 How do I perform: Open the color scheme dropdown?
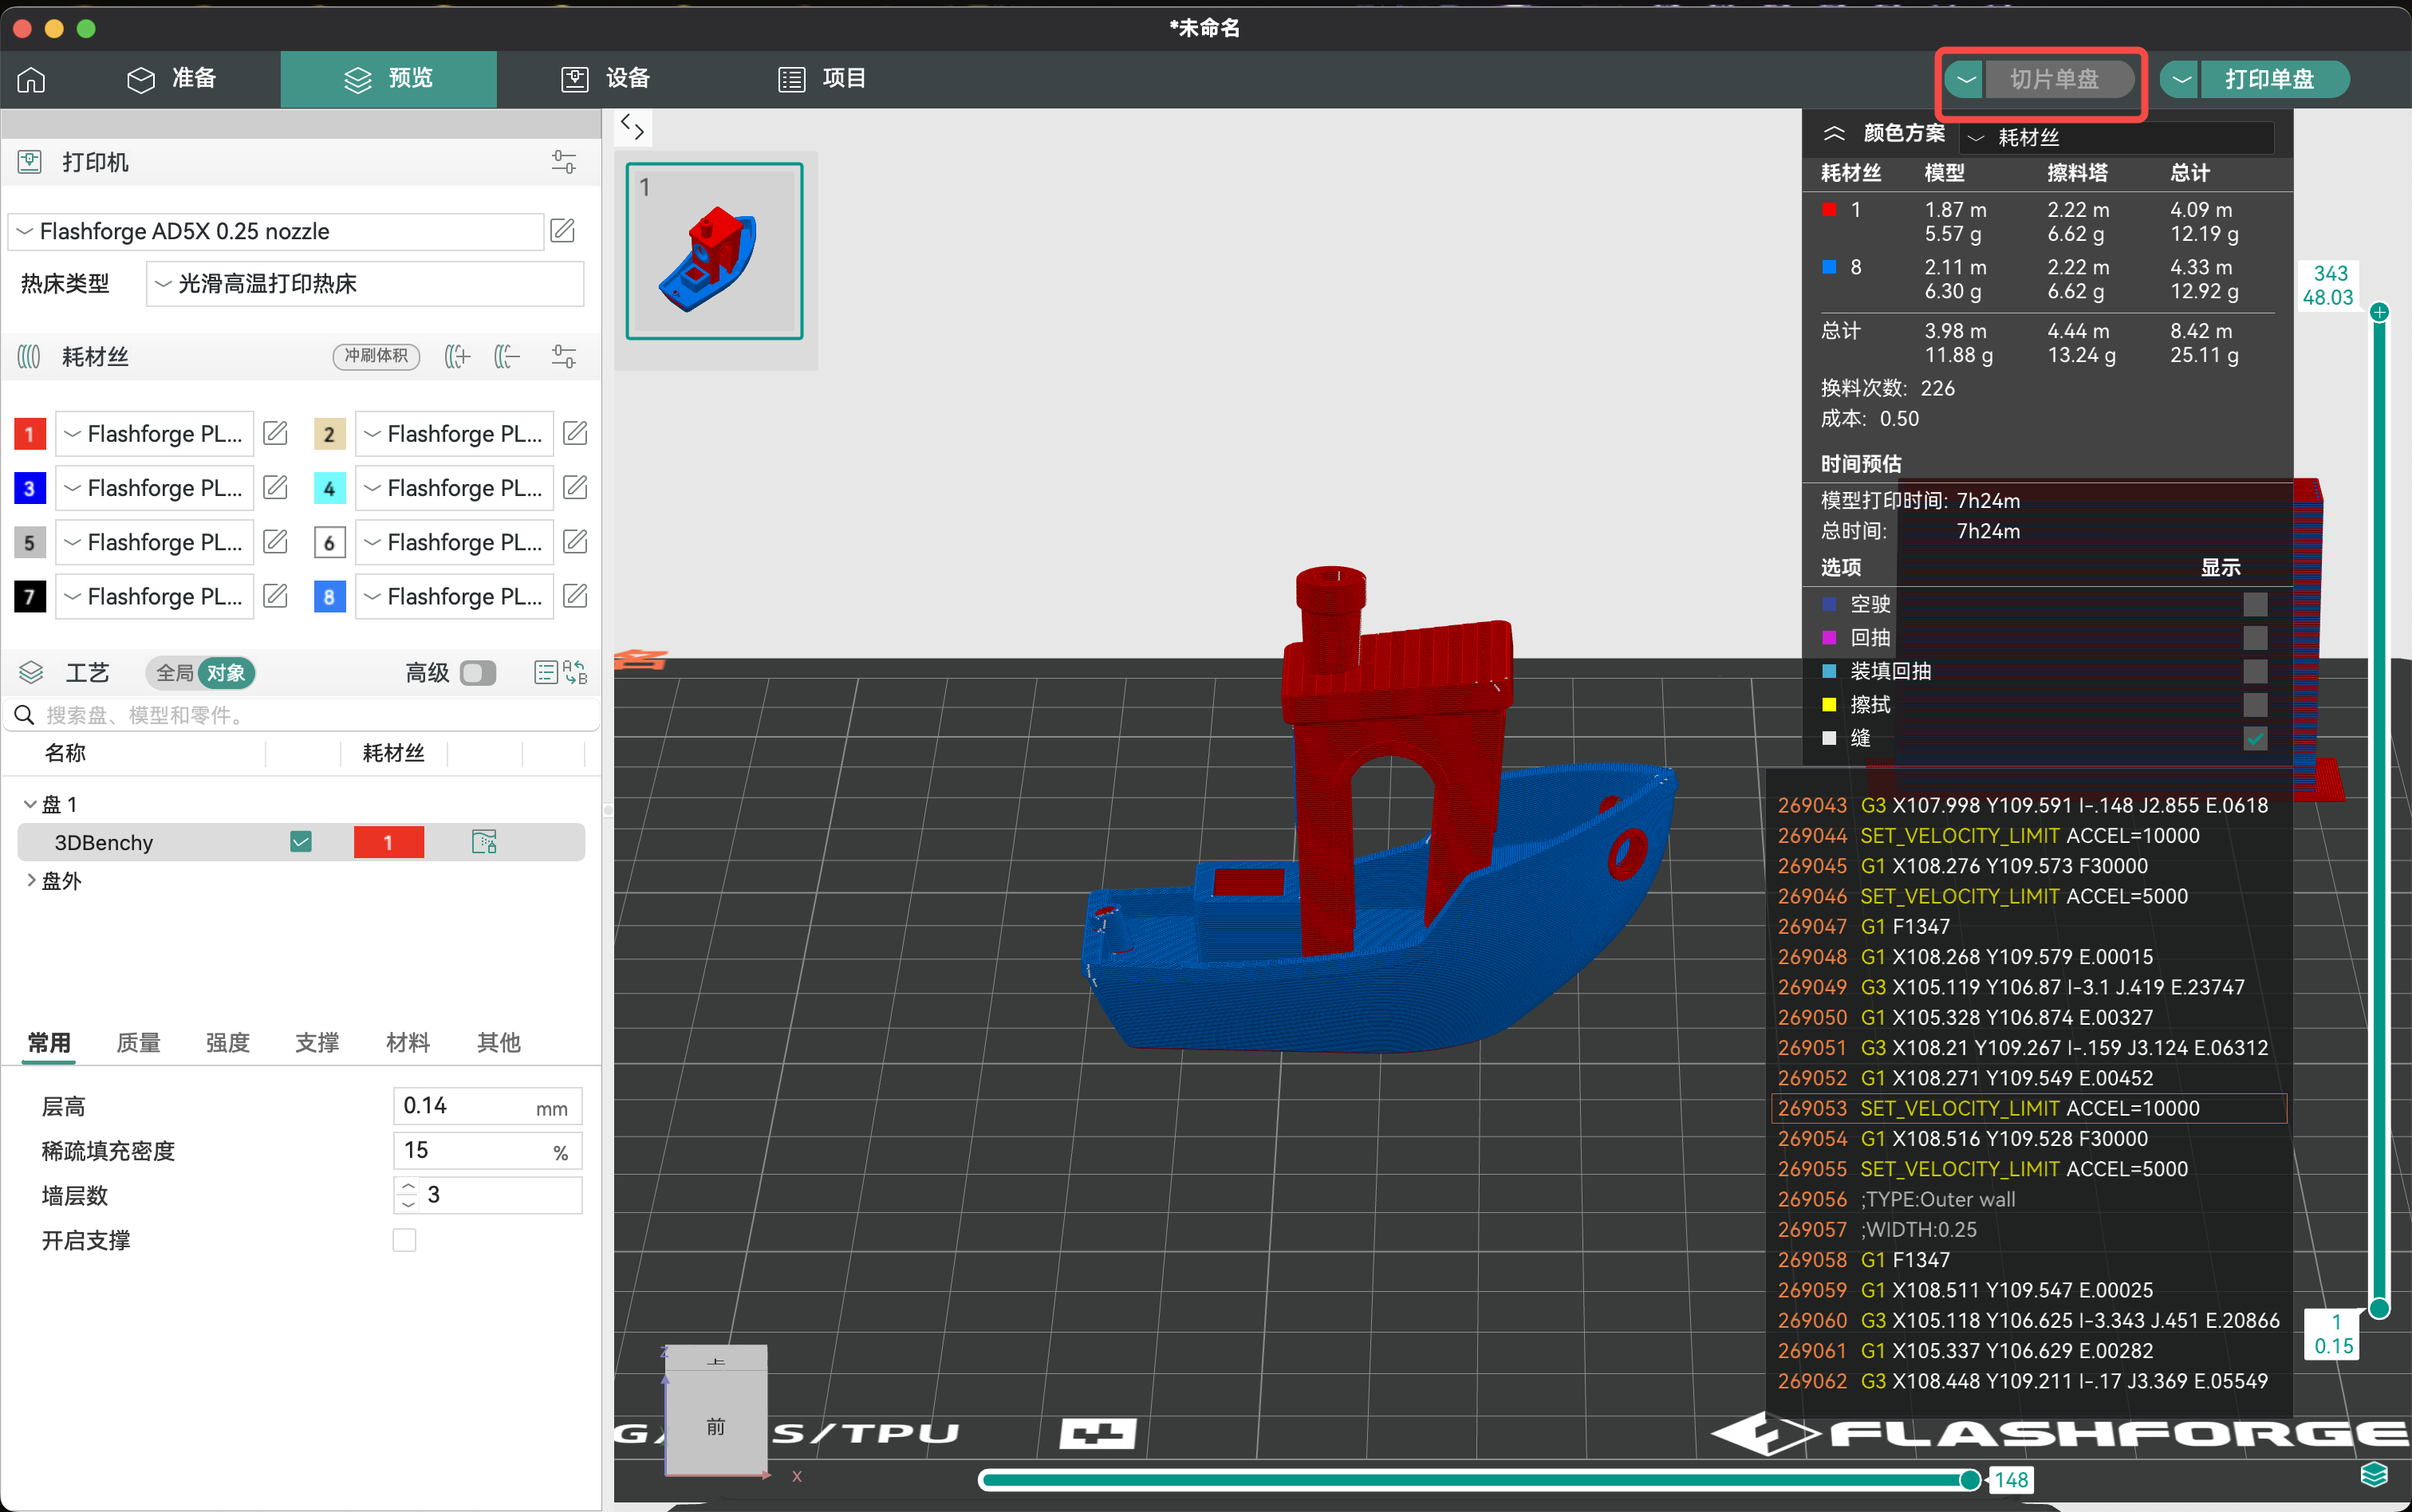click(2117, 137)
